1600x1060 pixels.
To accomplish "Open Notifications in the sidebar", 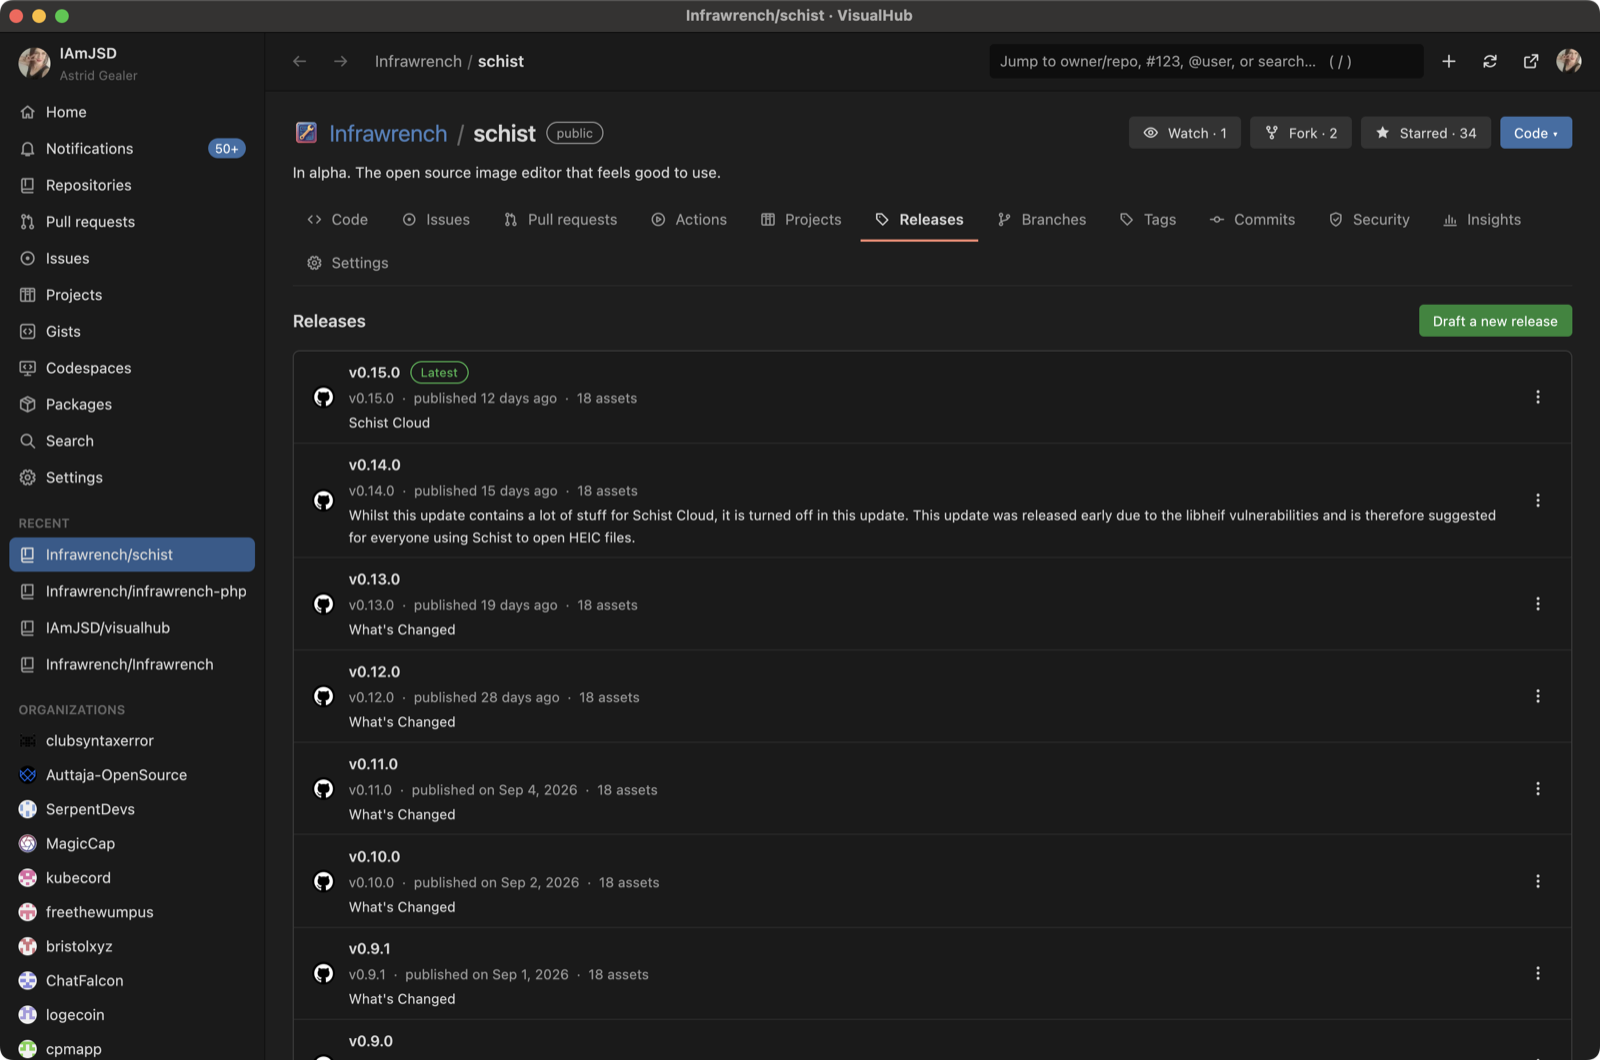I will (132, 149).
